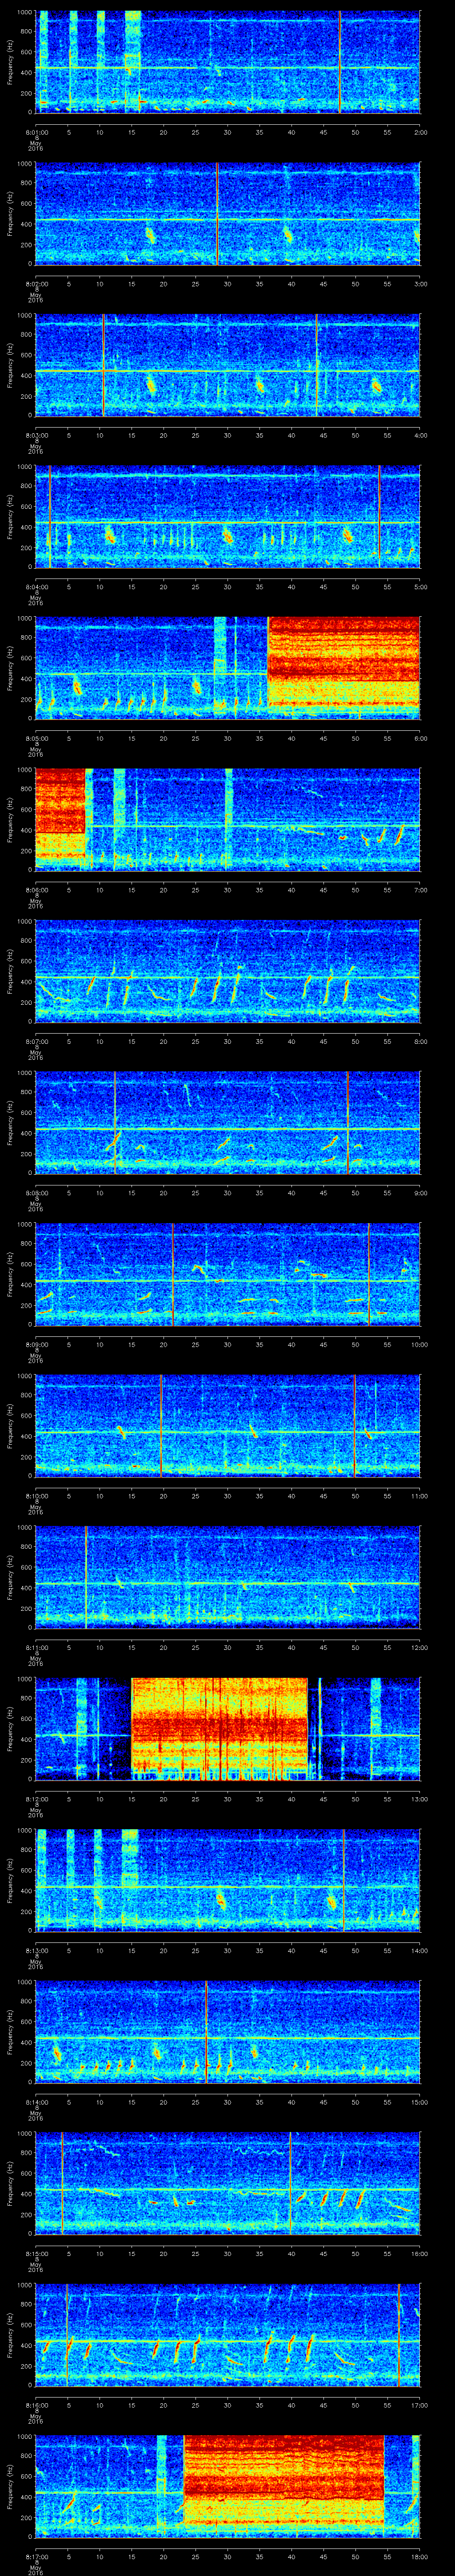The image size is (455, 2576).
Task: Click the 8:16:00 spectrogram panel
Action: pyautogui.click(x=228, y=2335)
